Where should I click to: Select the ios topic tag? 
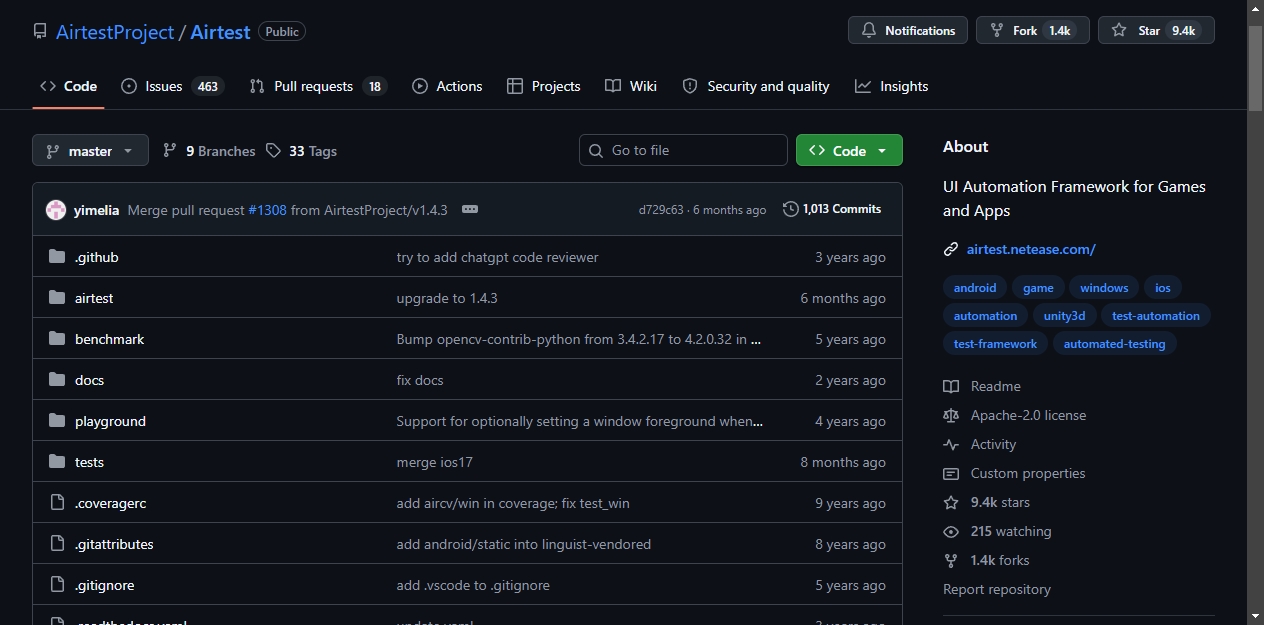coord(1162,288)
